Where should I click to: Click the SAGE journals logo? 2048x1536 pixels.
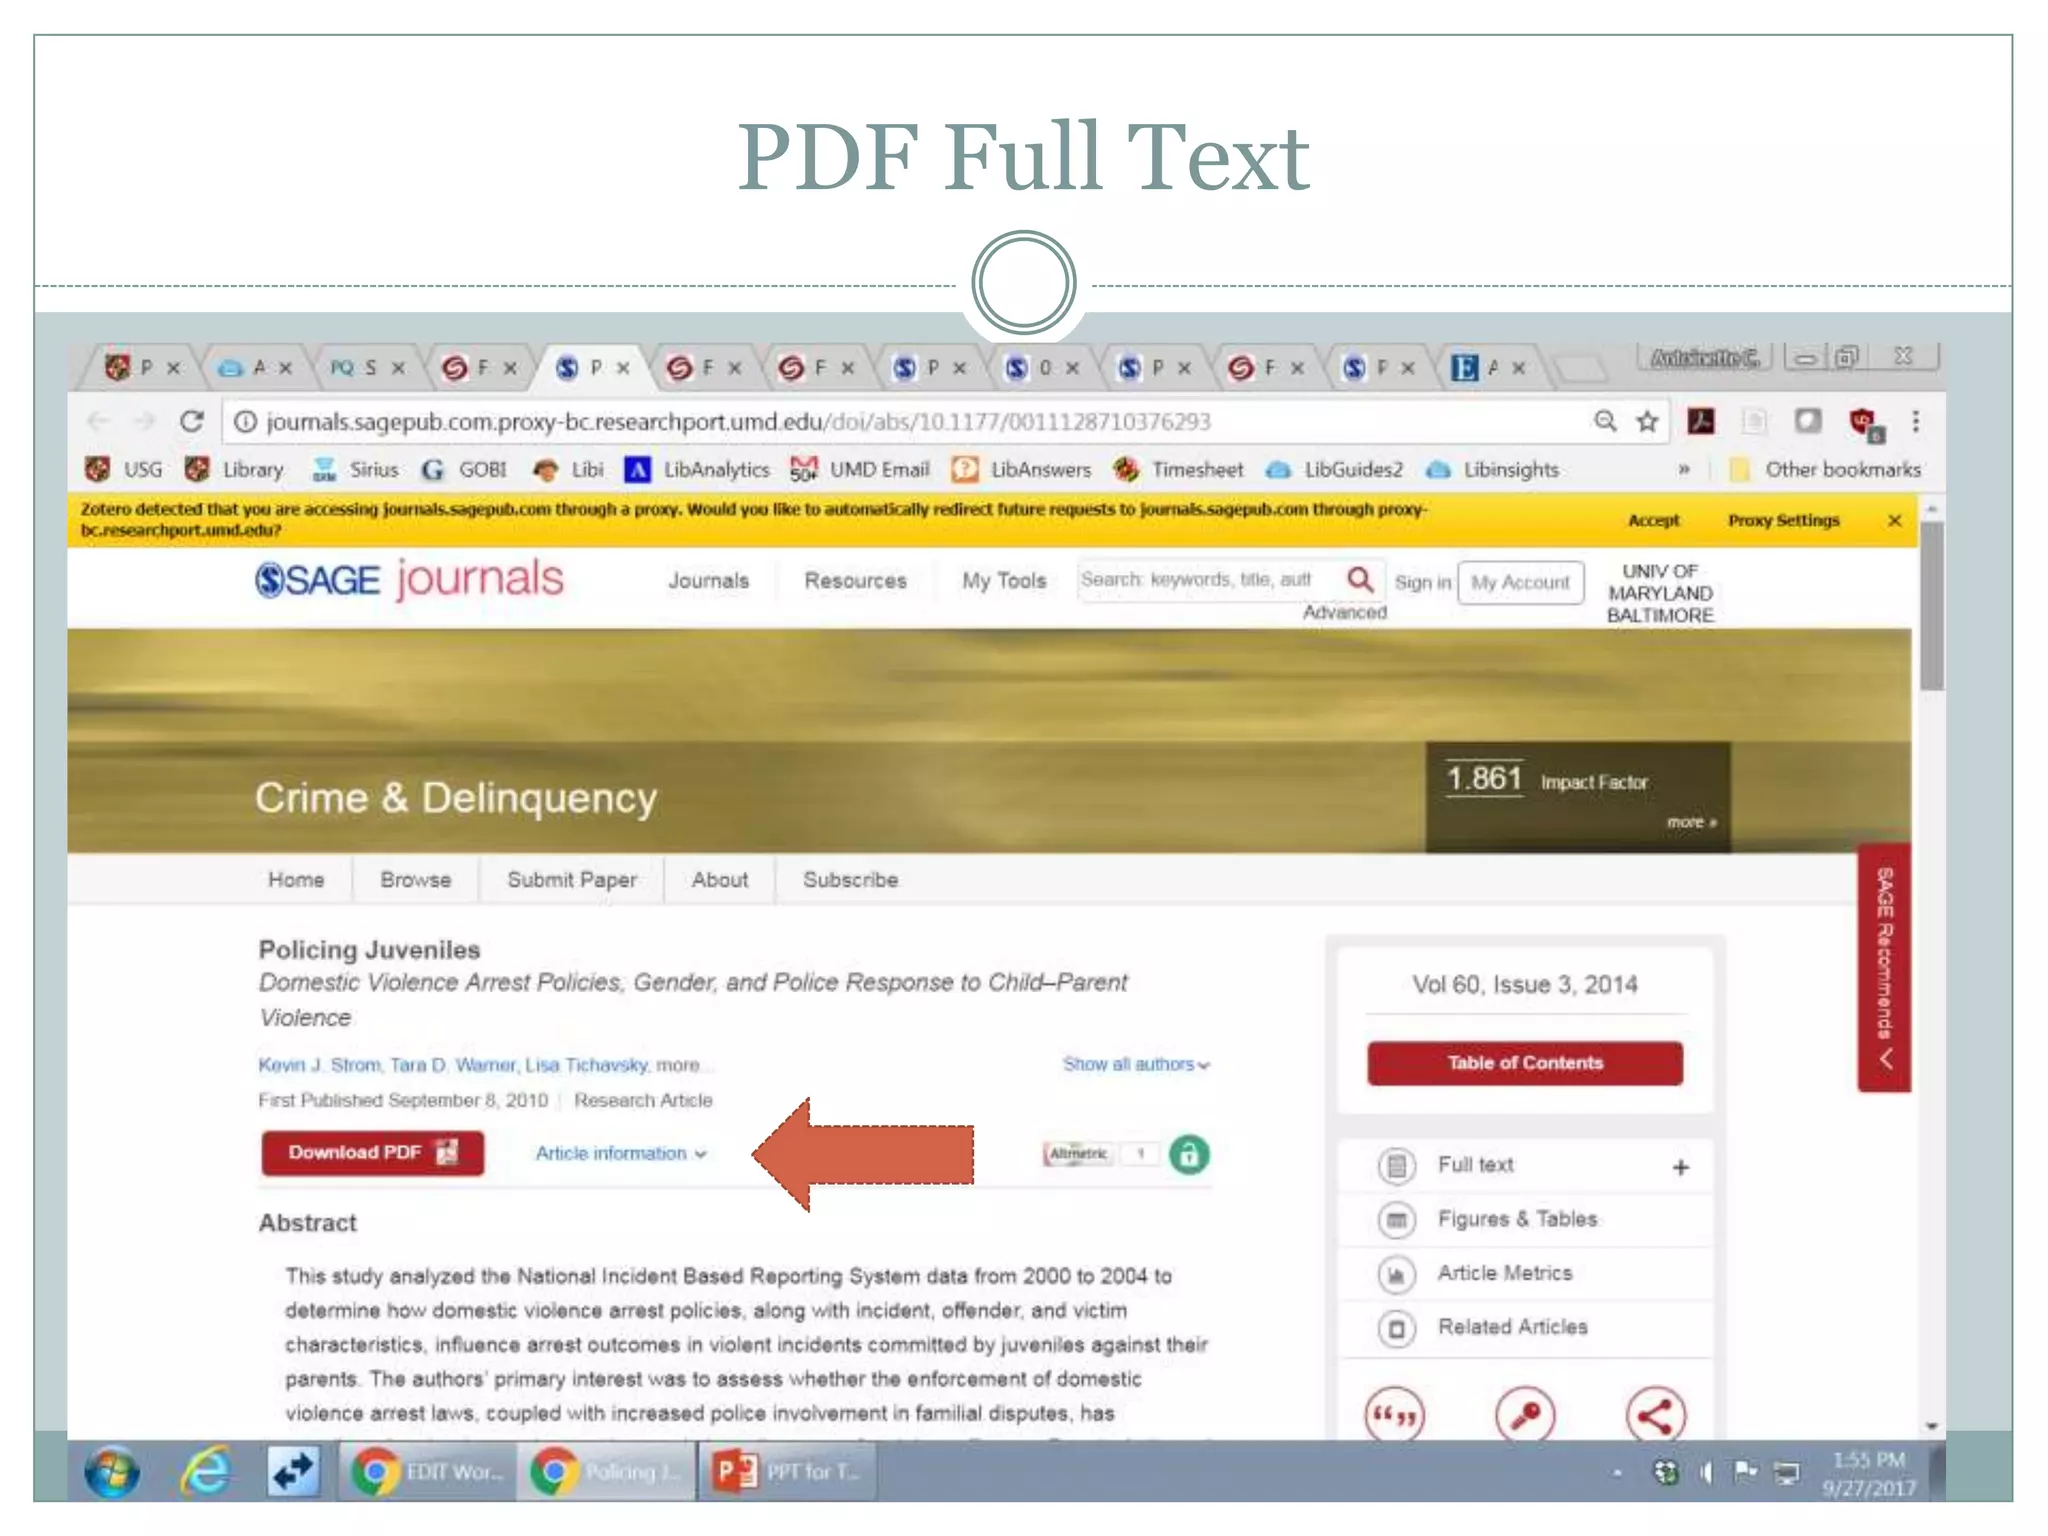(409, 579)
